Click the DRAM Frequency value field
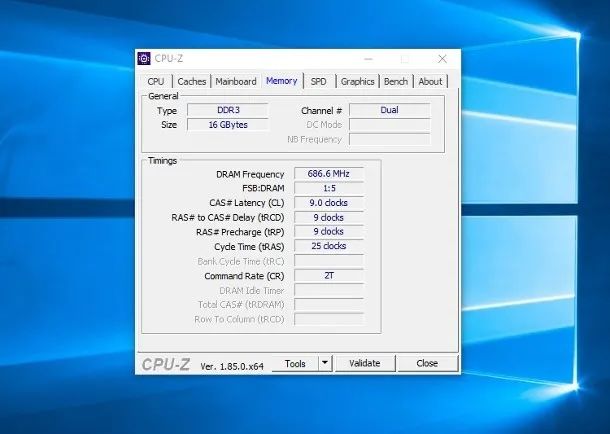The height and width of the screenshot is (434, 610). 328,174
